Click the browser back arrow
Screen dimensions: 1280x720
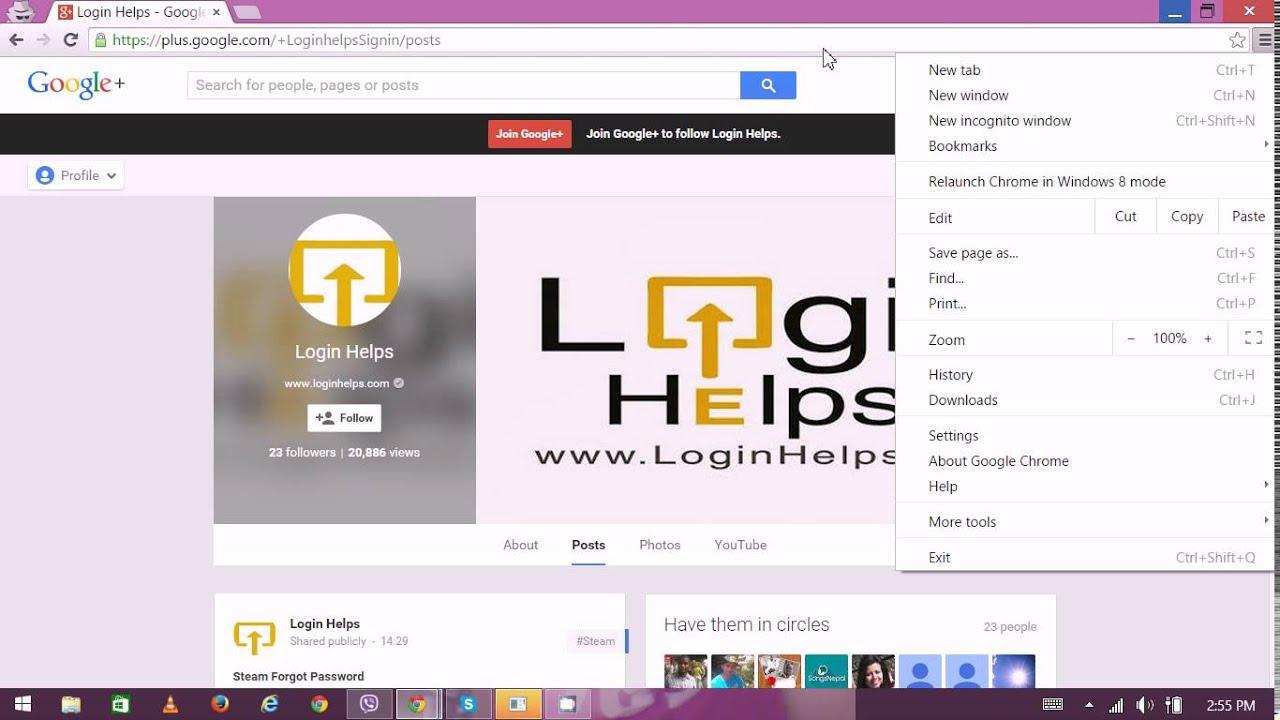pos(16,40)
